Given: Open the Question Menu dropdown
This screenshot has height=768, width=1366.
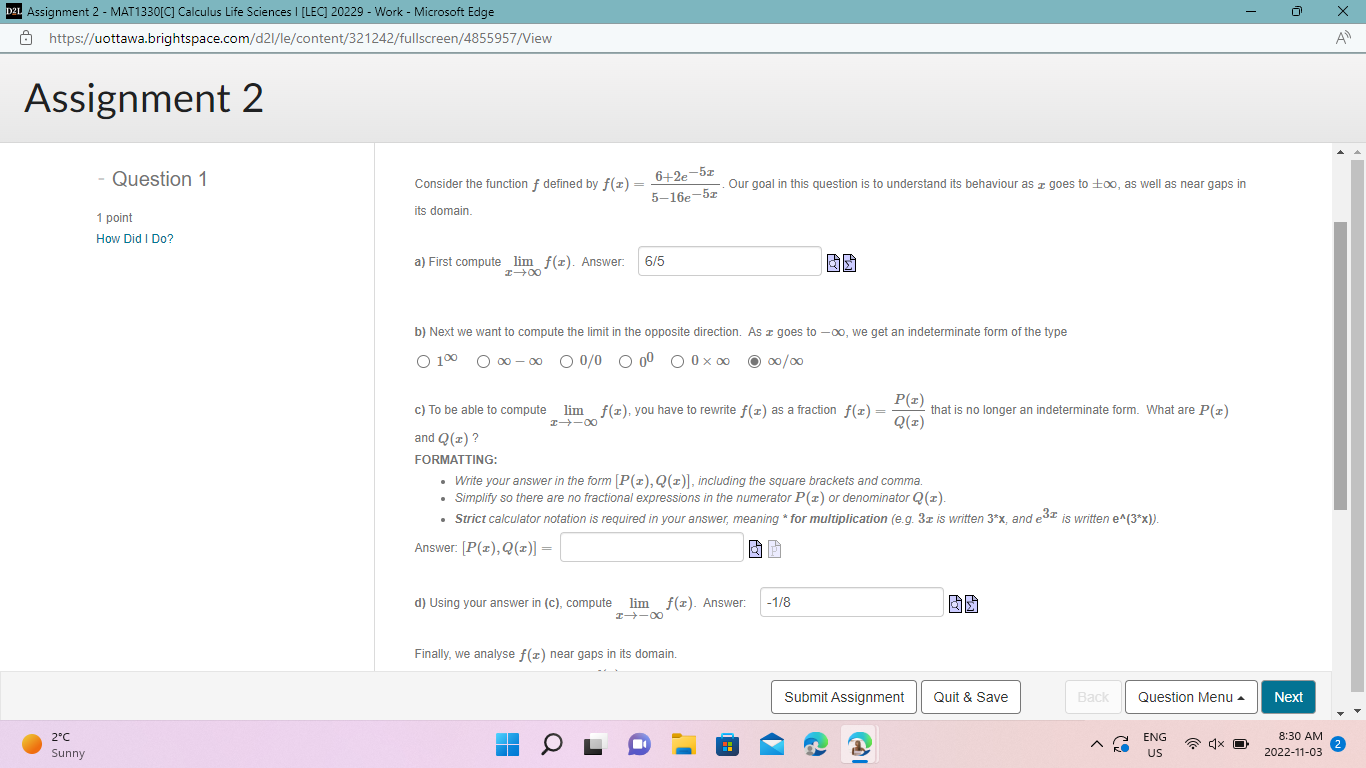Looking at the screenshot, I should coord(1191,697).
